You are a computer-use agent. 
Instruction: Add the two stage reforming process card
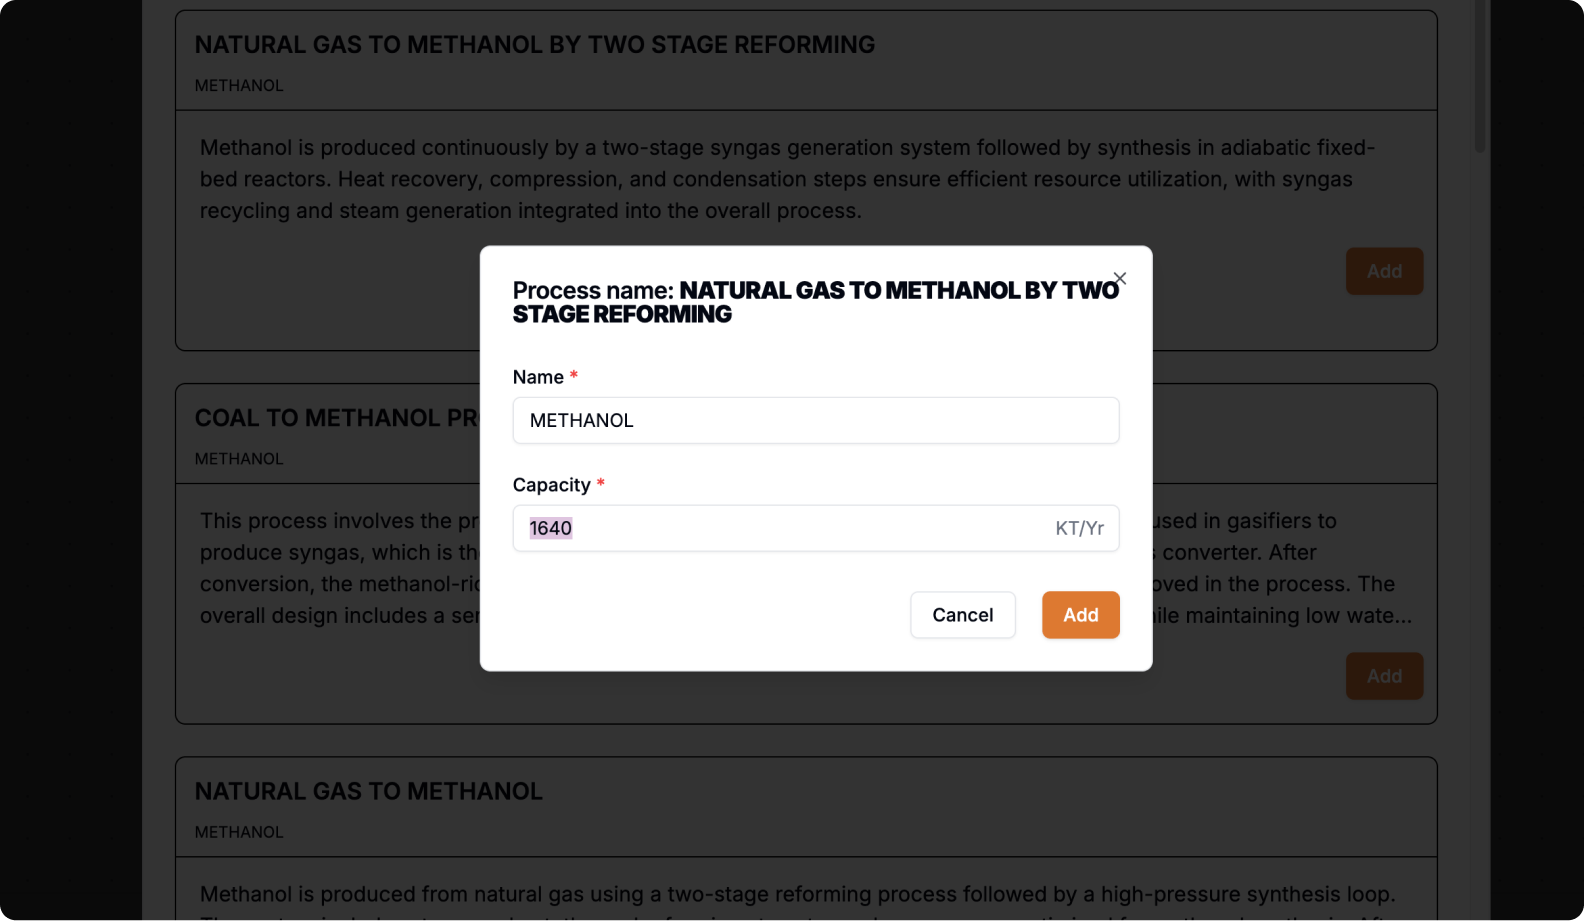pyautogui.click(x=1384, y=271)
